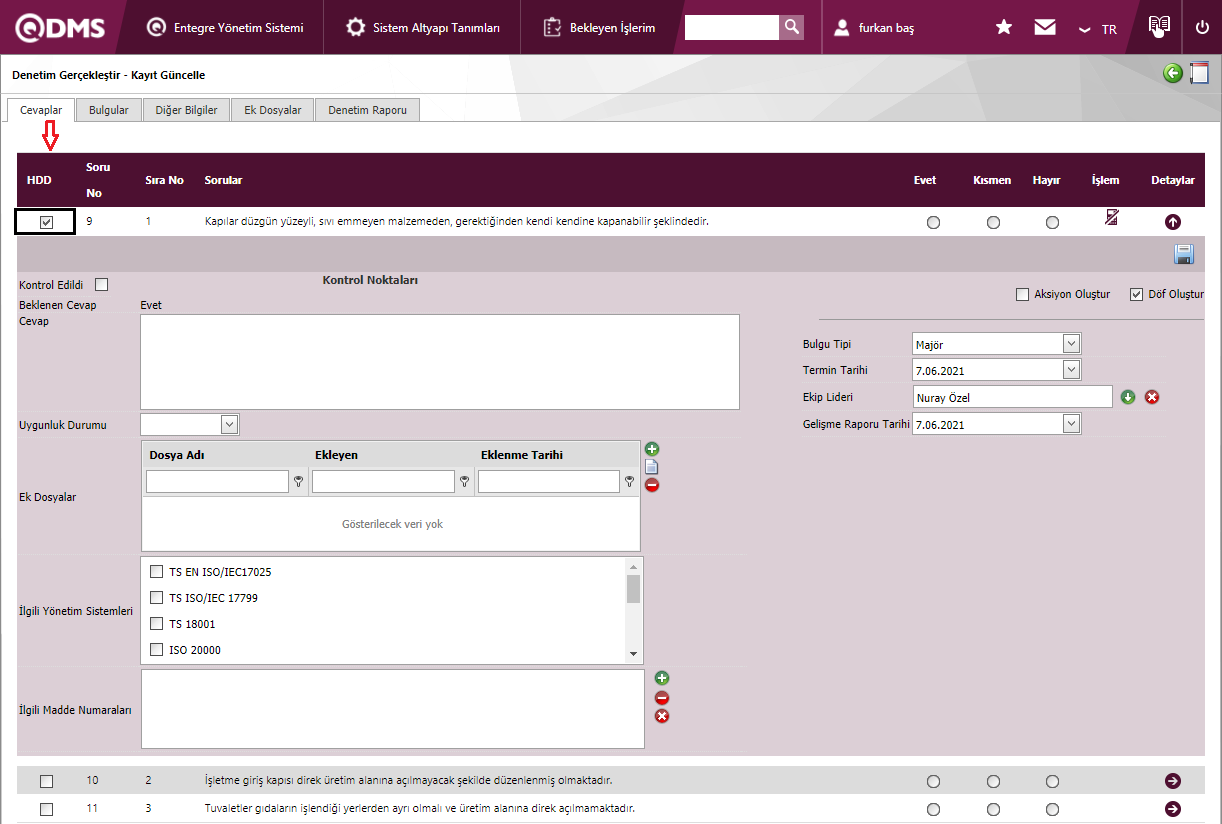
Task: Click the İşlem icon for question 9
Action: click(1112, 217)
